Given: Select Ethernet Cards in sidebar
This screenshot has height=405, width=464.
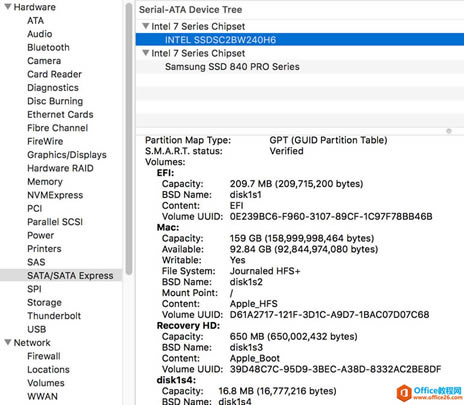Looking at the screenshot, I should [60, 114].
